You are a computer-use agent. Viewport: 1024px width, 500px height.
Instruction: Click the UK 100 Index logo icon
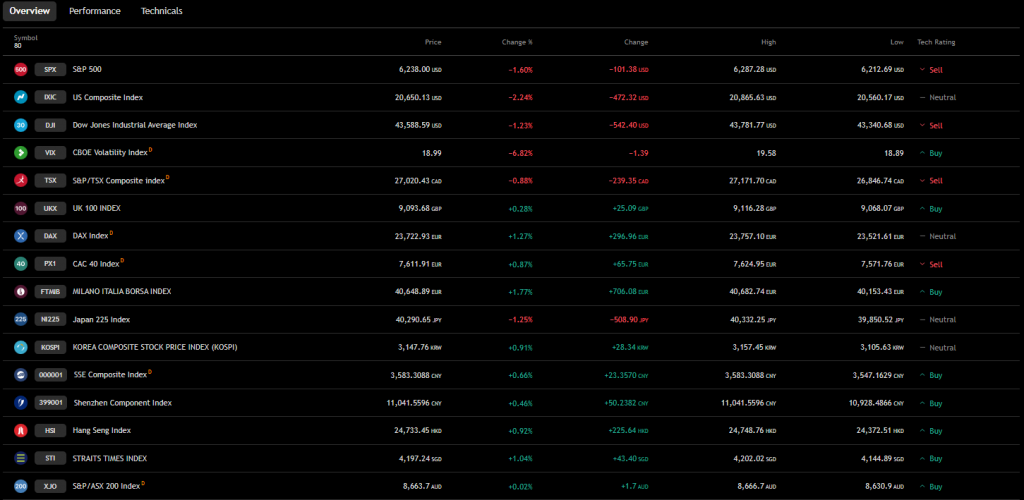coord(20,208)
